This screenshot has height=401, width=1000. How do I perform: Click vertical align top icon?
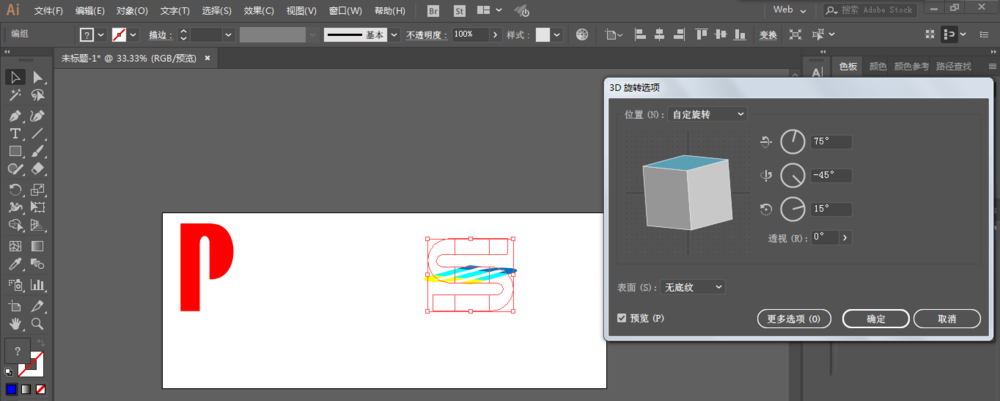(x=702, y=34)
